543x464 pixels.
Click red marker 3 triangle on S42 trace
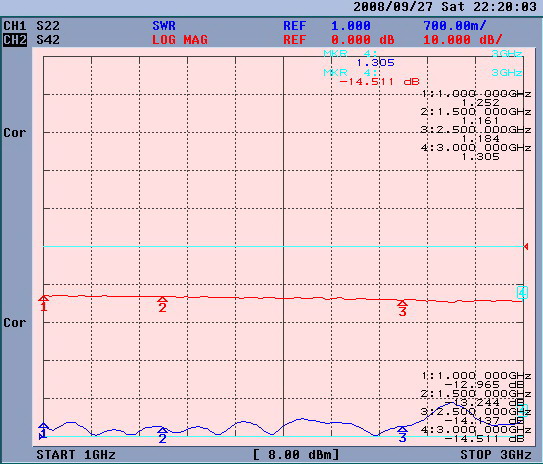point(402,303)
